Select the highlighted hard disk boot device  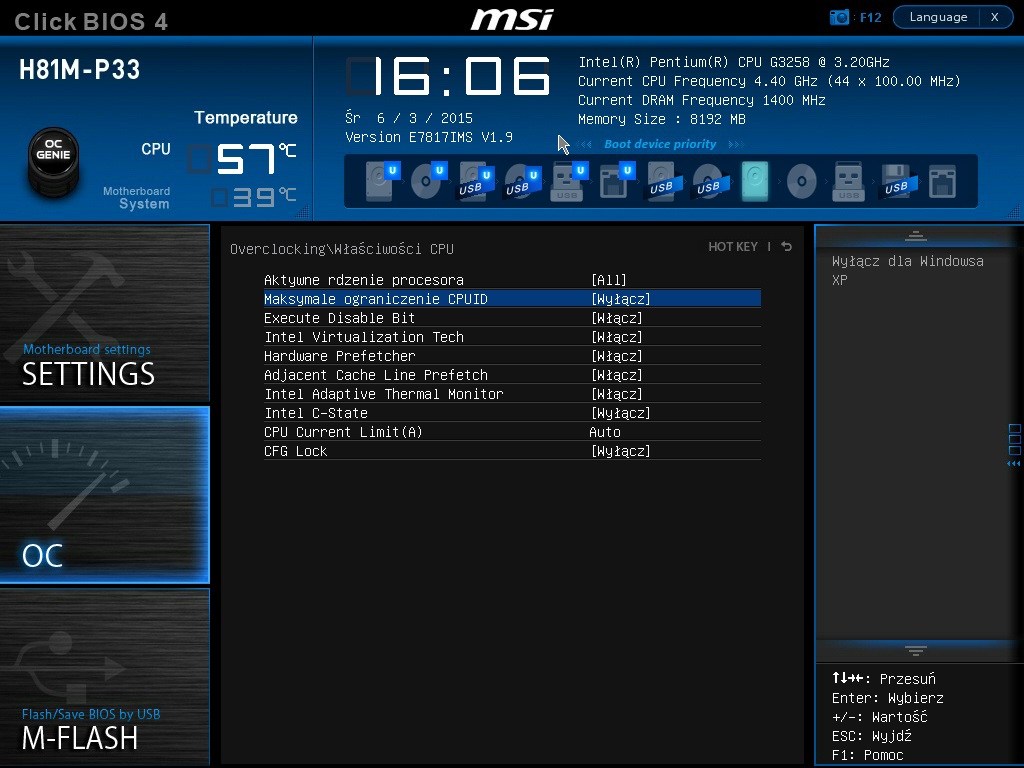click(x=755, y=181)
